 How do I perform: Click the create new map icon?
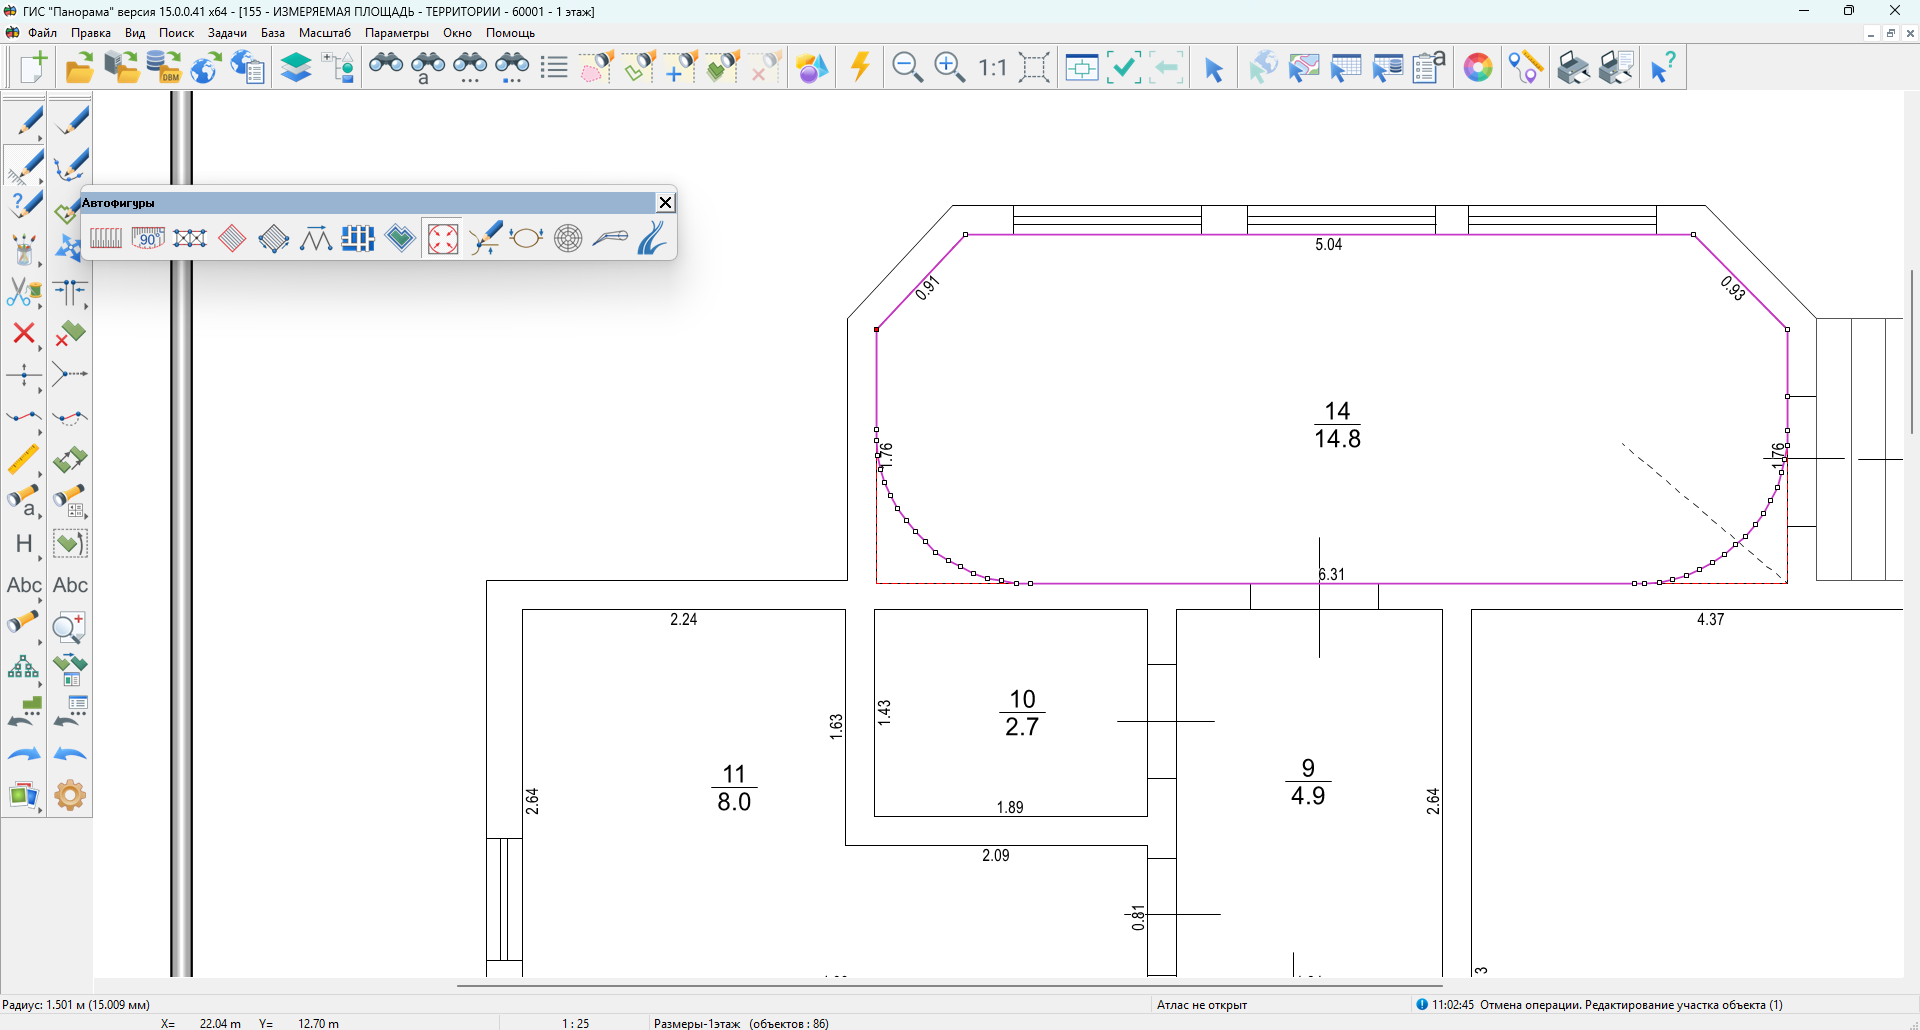pyautogui.click(x=32, y=68)
